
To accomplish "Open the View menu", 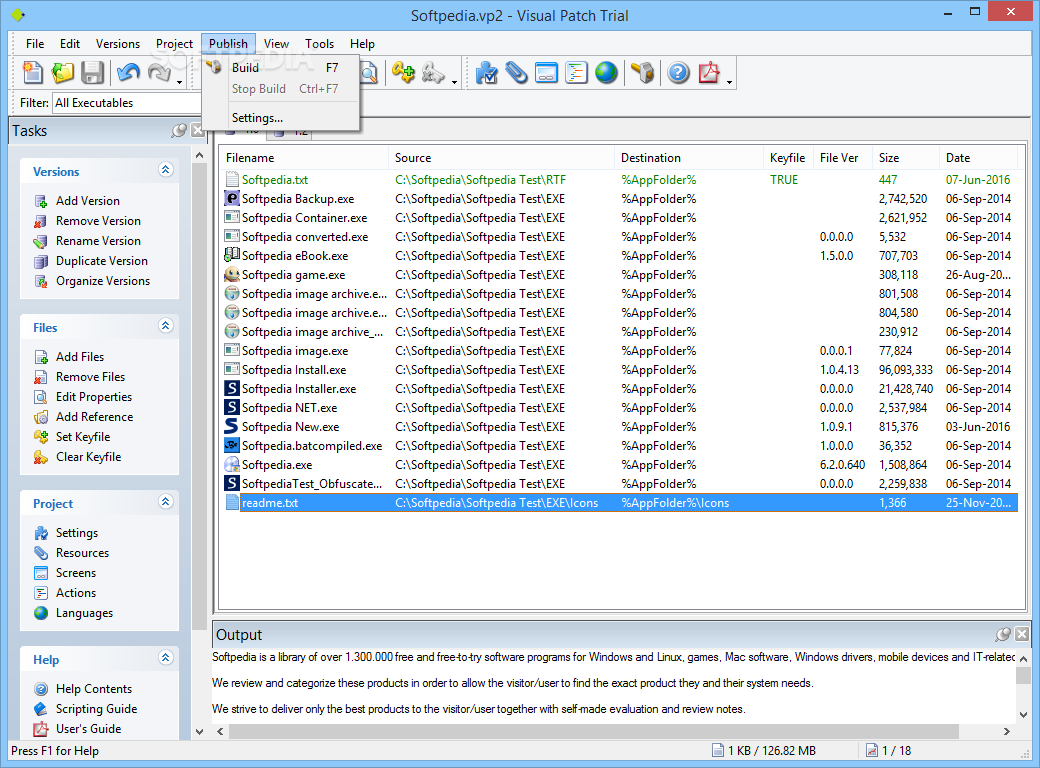I will tap(276, 44).
